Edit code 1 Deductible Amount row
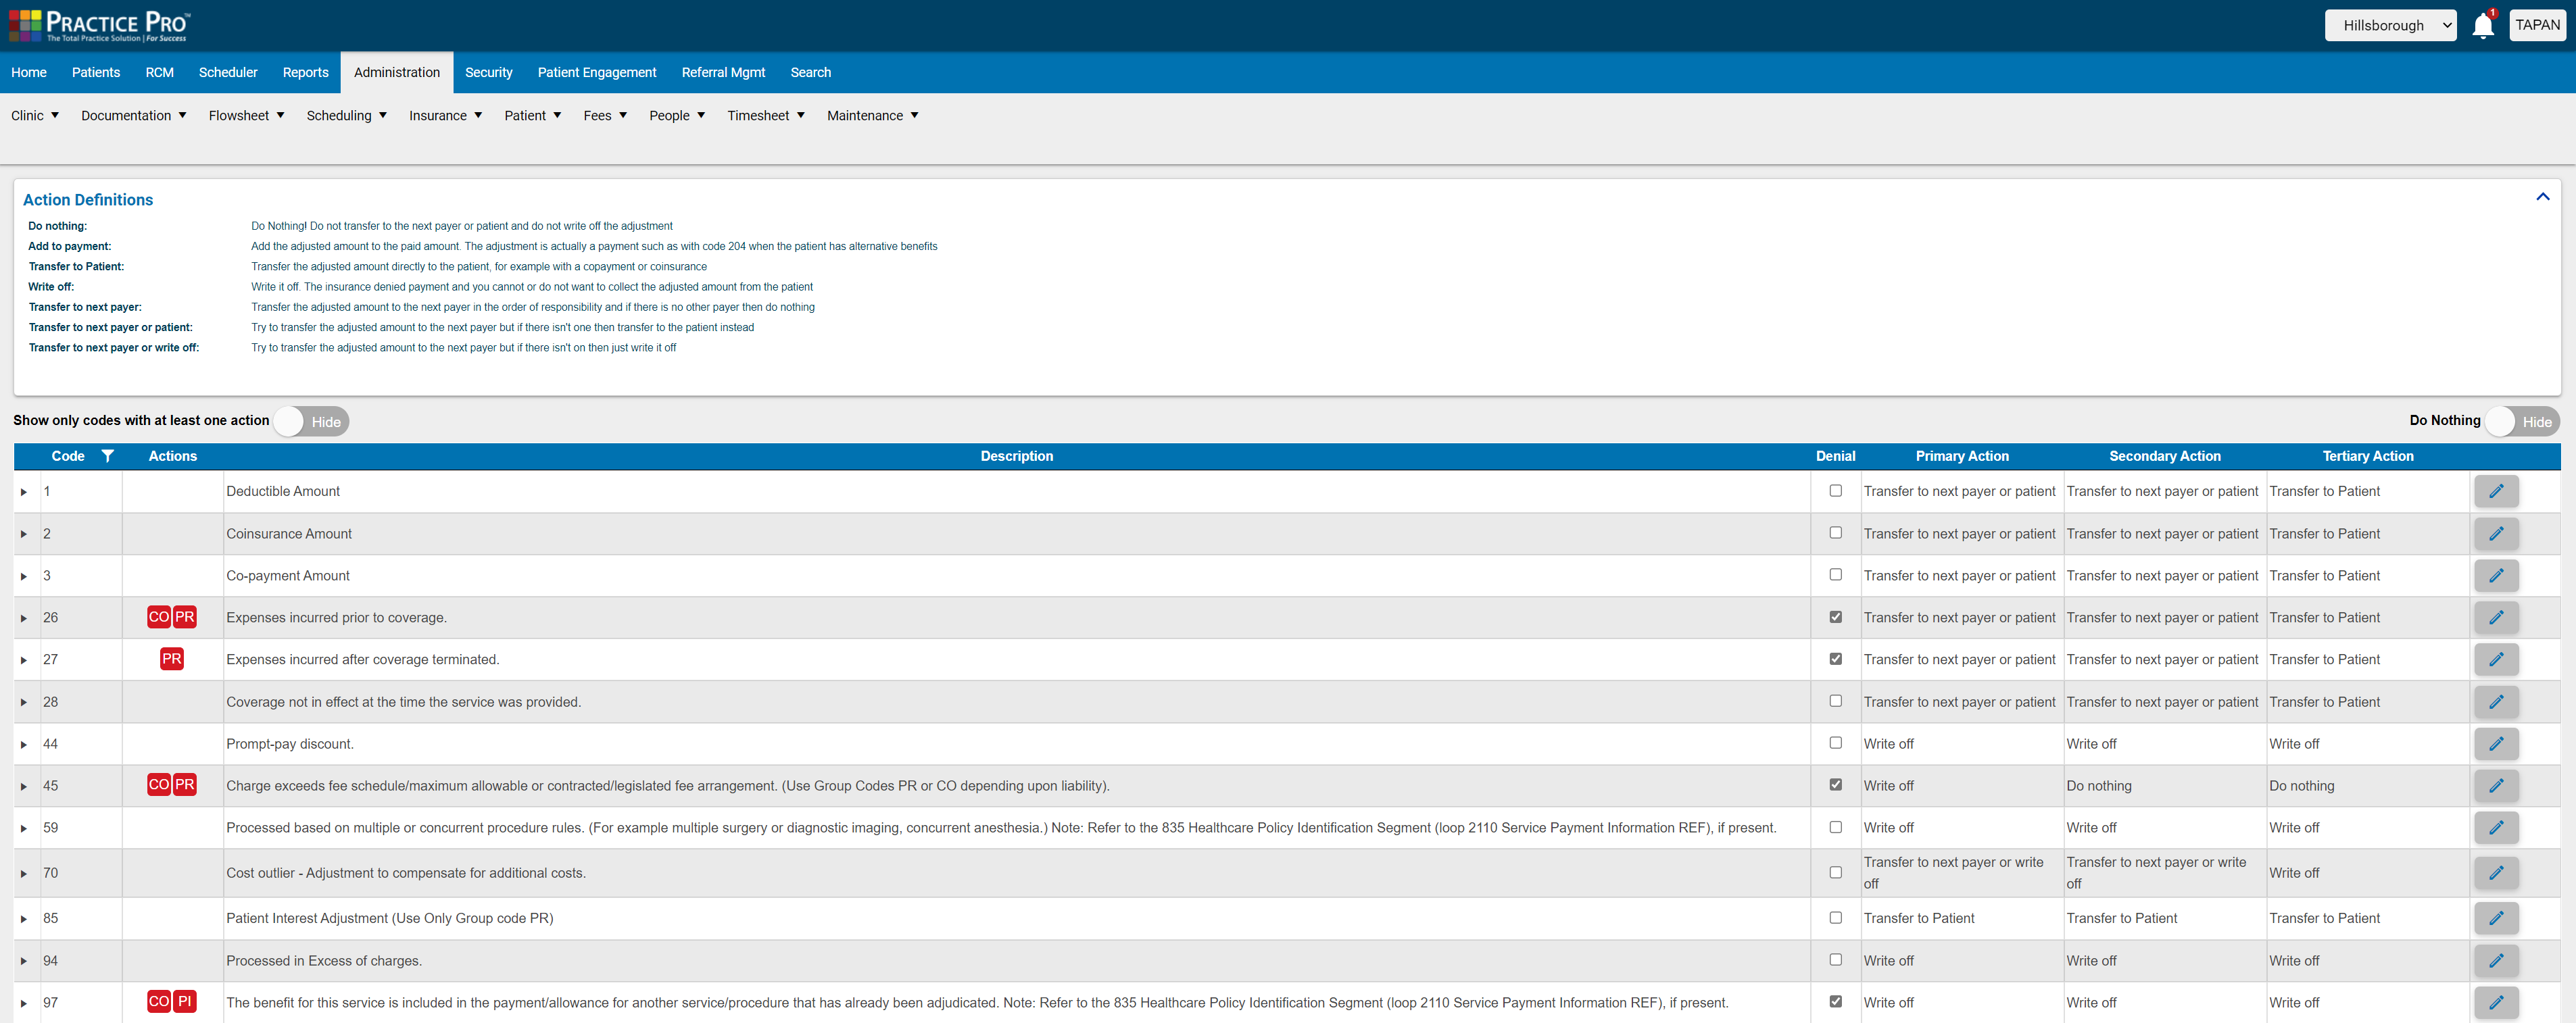Image resolution: width=2576 pixels, height=1023 pixels. point(2495,491)
